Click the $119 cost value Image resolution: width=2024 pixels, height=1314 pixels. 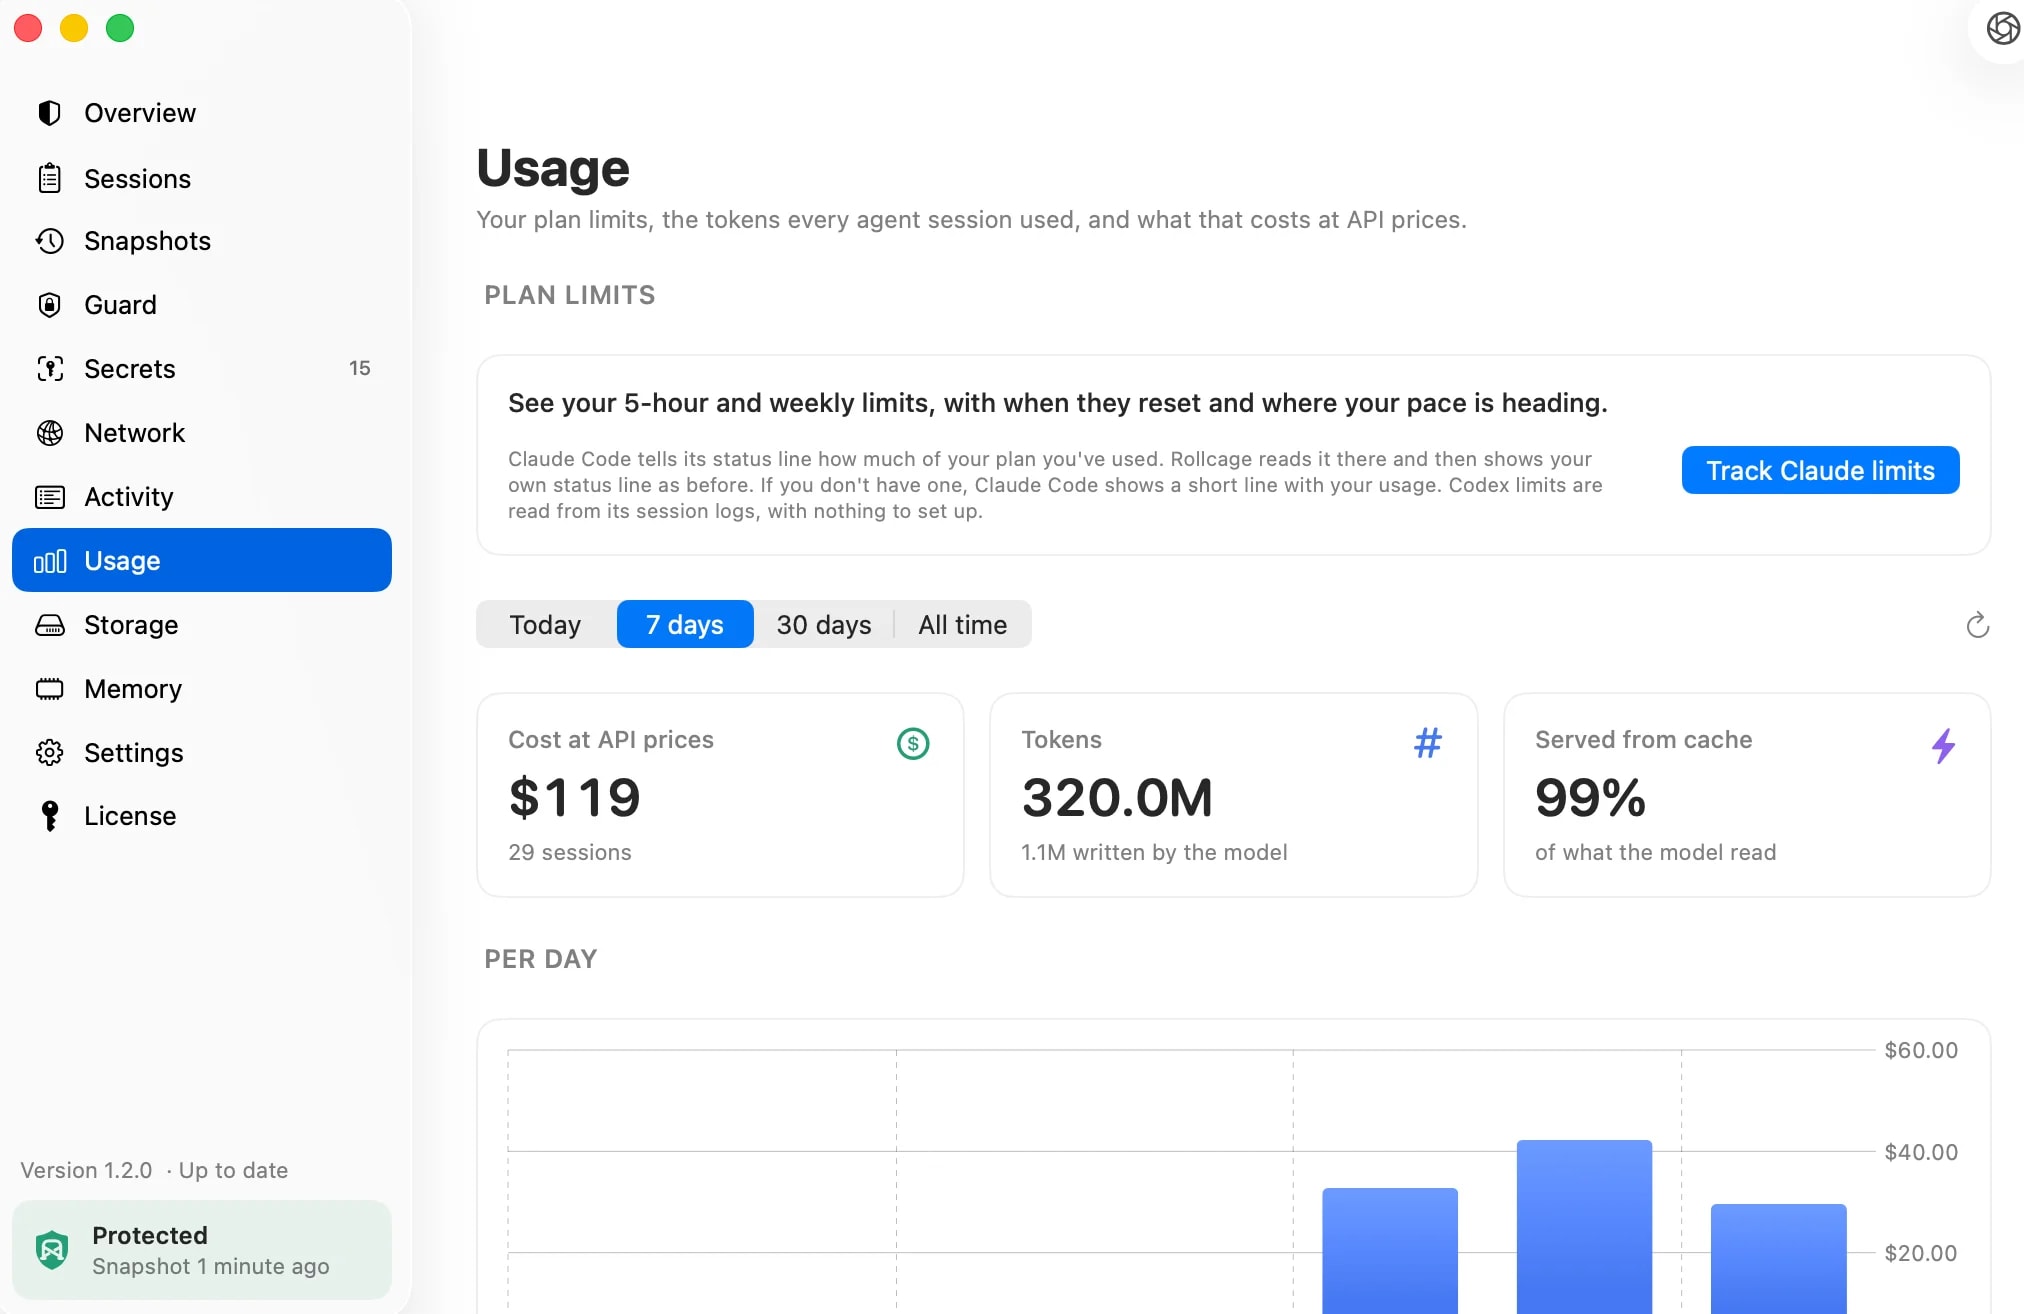pos(574,798)
